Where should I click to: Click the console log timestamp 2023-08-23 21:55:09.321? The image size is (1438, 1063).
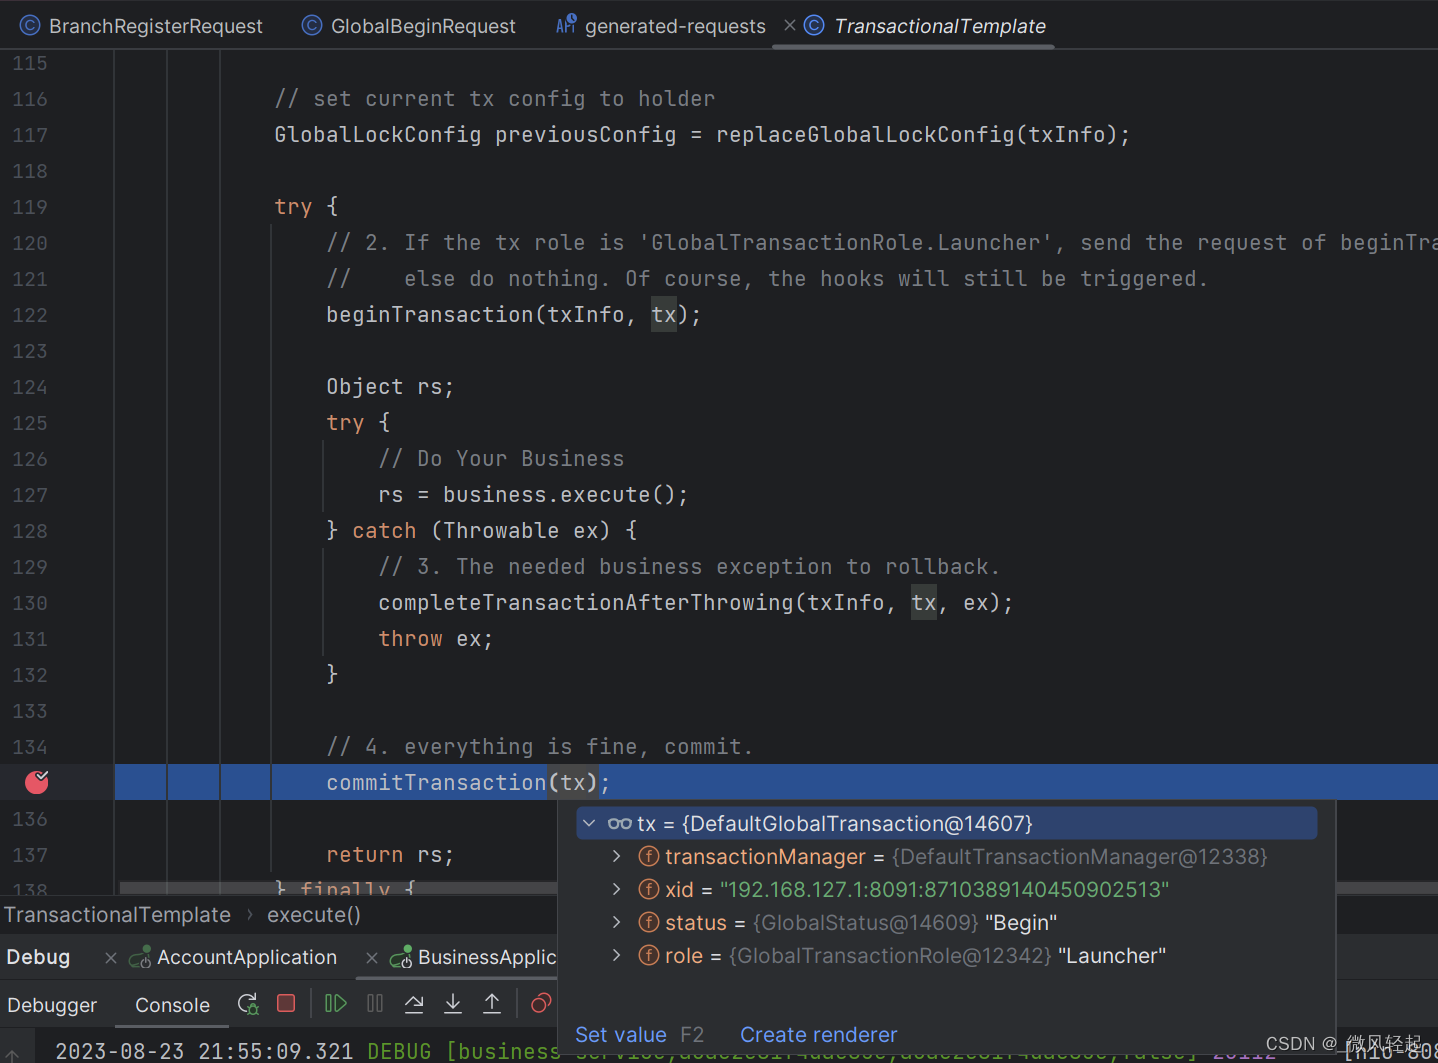tap(204, 1051)
